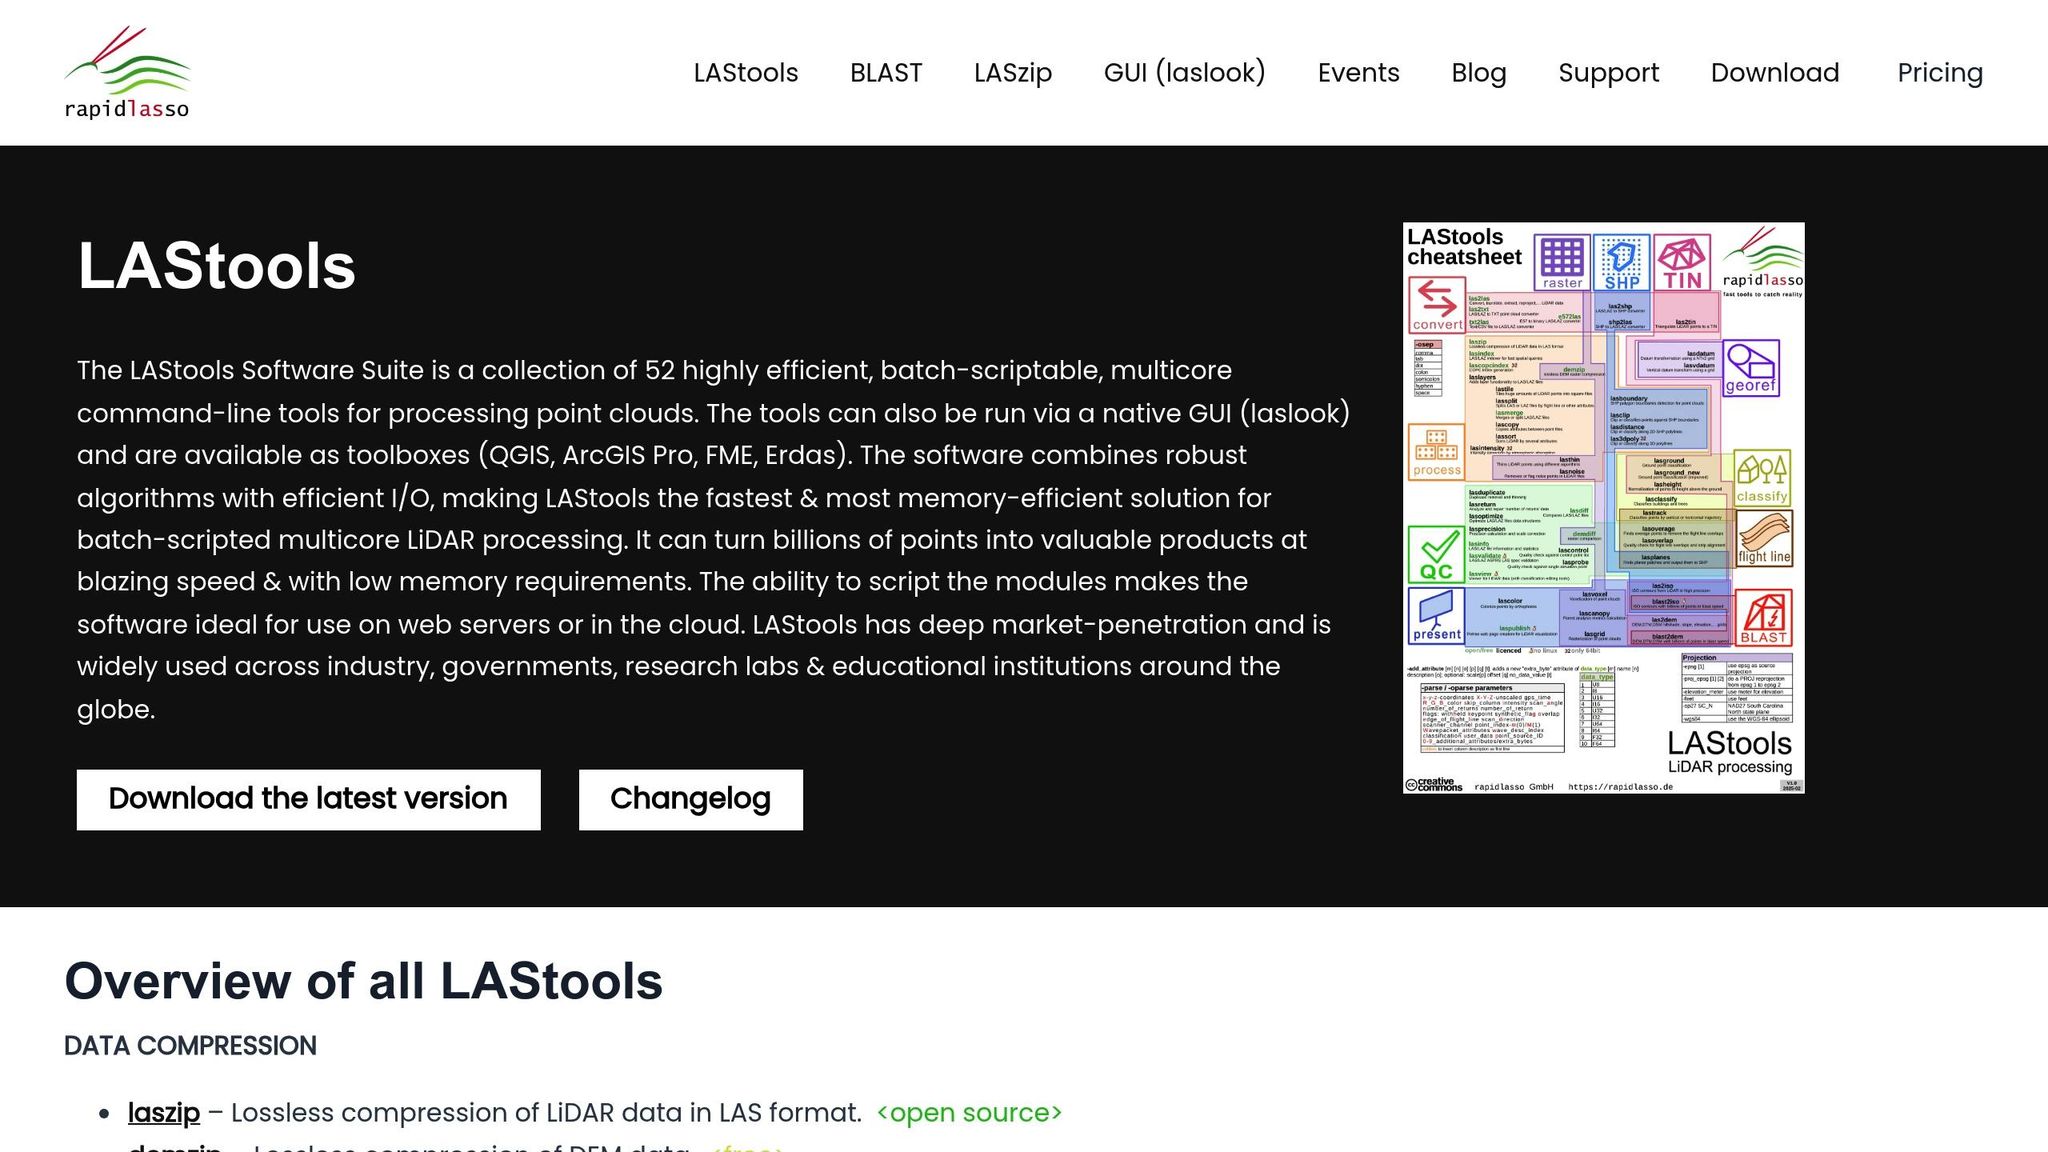The image size is (2048, 1152).
Task: Navigate to the Support page
Action: (1608, 73)
